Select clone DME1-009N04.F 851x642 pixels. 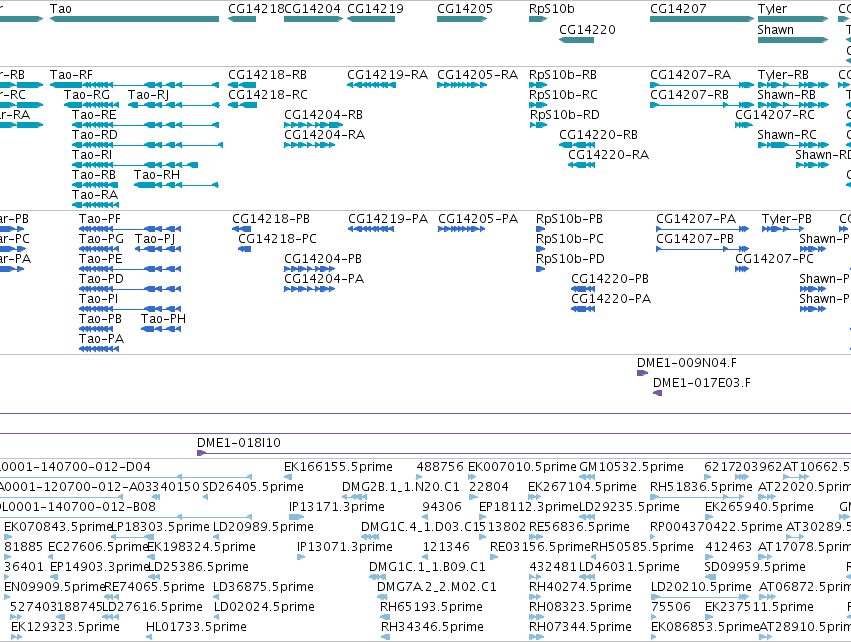coord(643,373)
